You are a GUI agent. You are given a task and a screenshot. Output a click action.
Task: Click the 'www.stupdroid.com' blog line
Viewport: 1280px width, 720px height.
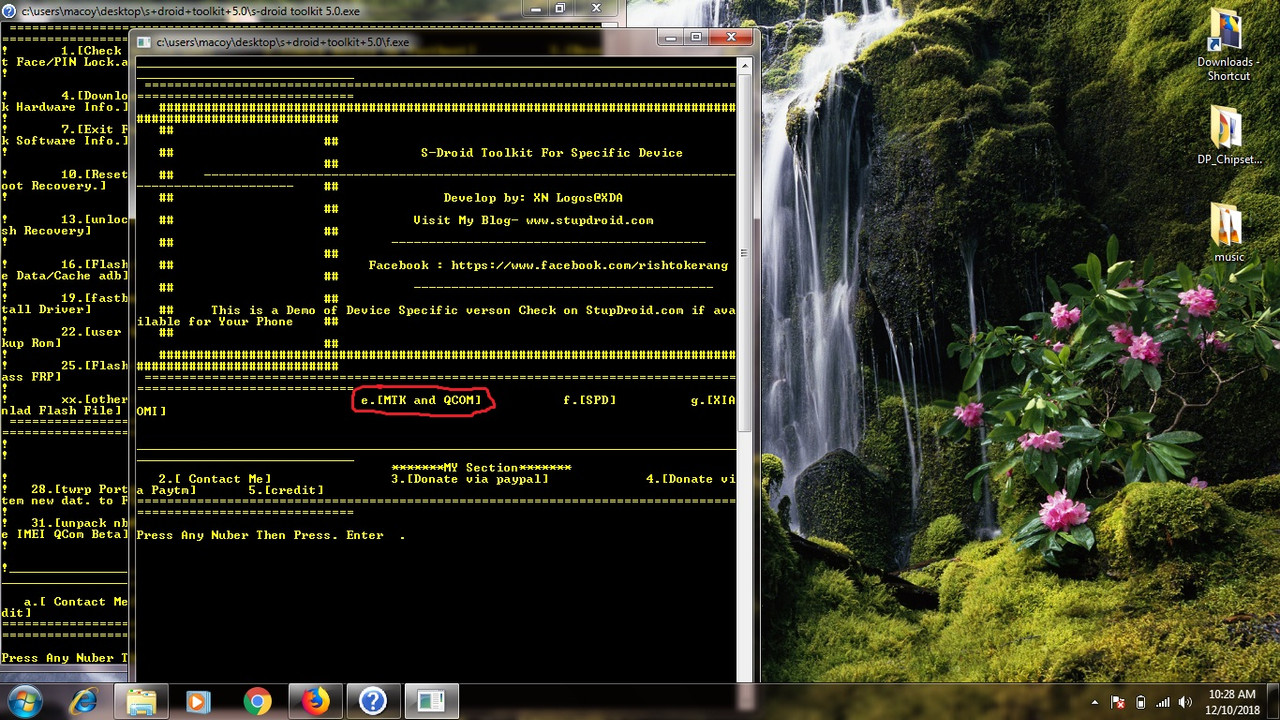pos(533,220)
